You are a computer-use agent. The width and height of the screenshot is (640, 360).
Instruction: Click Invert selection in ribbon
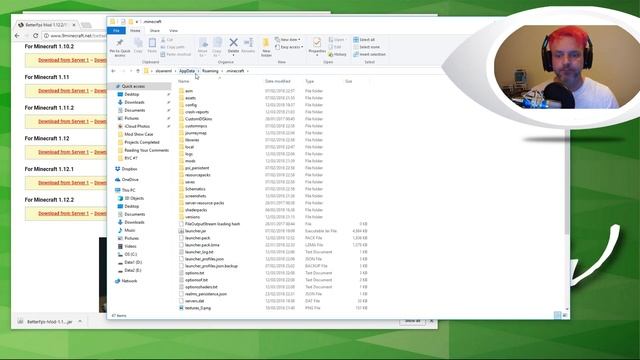click(369, 54)
